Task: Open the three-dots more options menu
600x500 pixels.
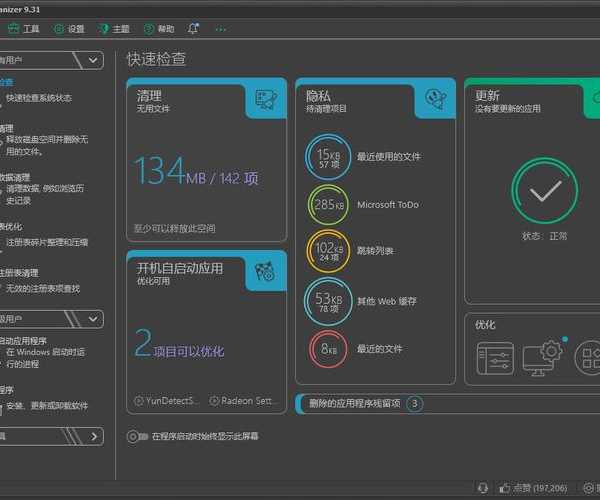Action: (221, 29)
